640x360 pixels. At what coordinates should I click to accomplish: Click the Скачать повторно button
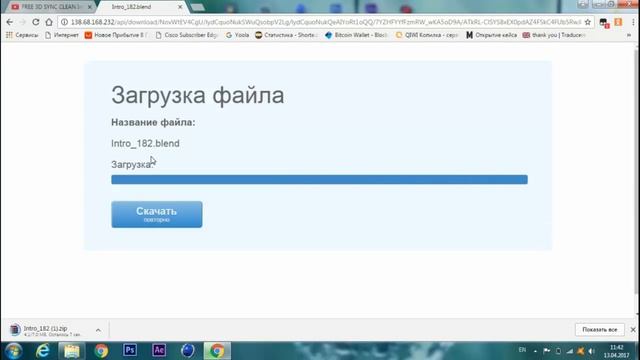(x=157, y=214)
